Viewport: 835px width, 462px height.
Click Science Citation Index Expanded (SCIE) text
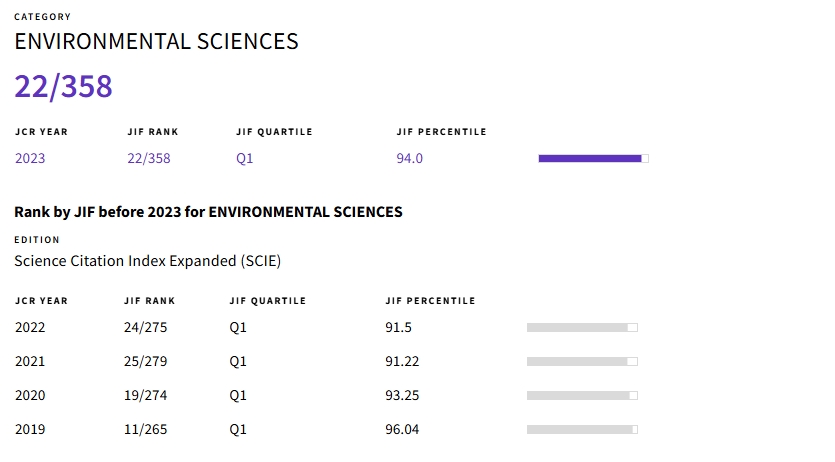click(x=148, y=261)
